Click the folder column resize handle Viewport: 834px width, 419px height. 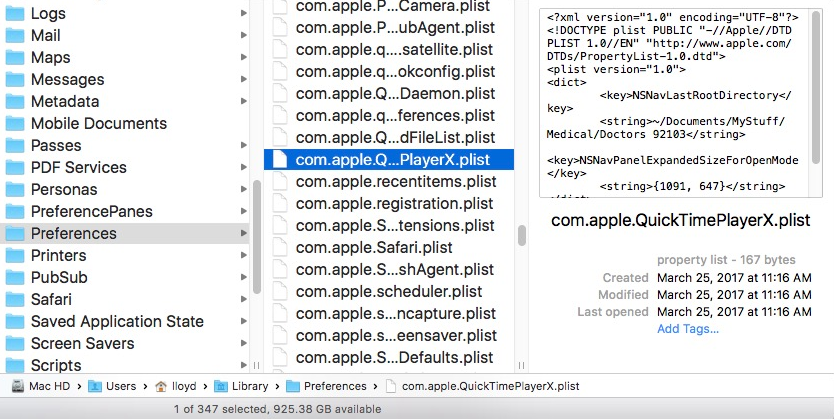pos(256,365)
